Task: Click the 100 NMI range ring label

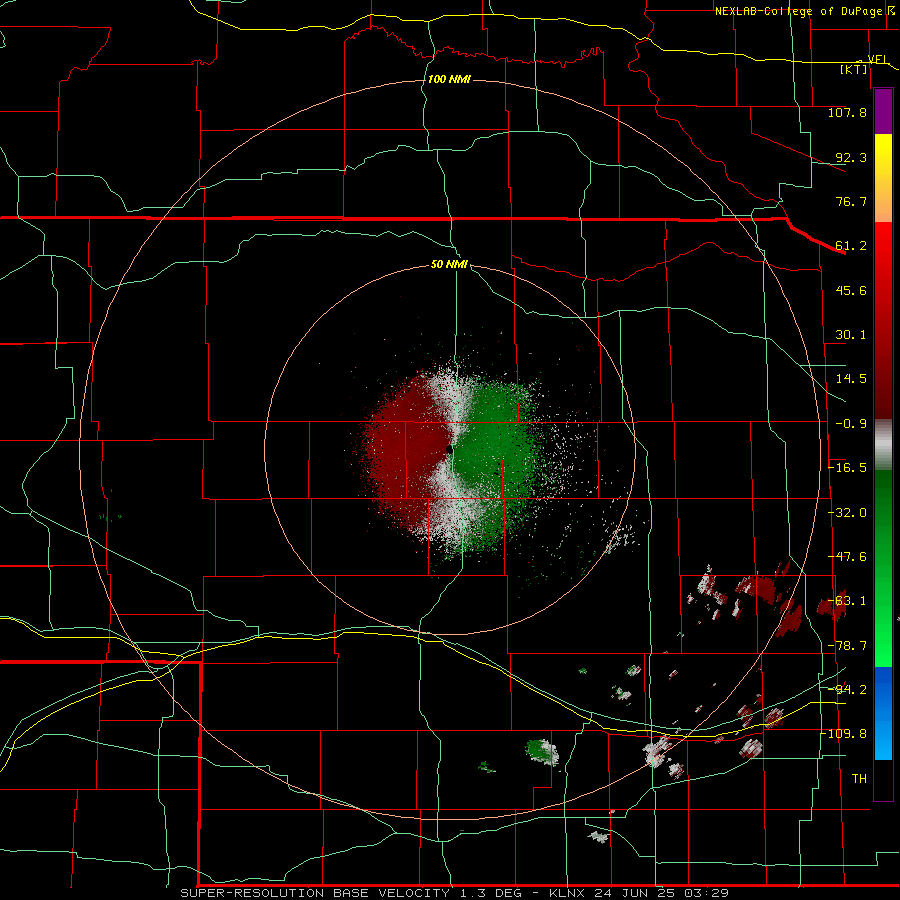Action: tap(449, 79)
